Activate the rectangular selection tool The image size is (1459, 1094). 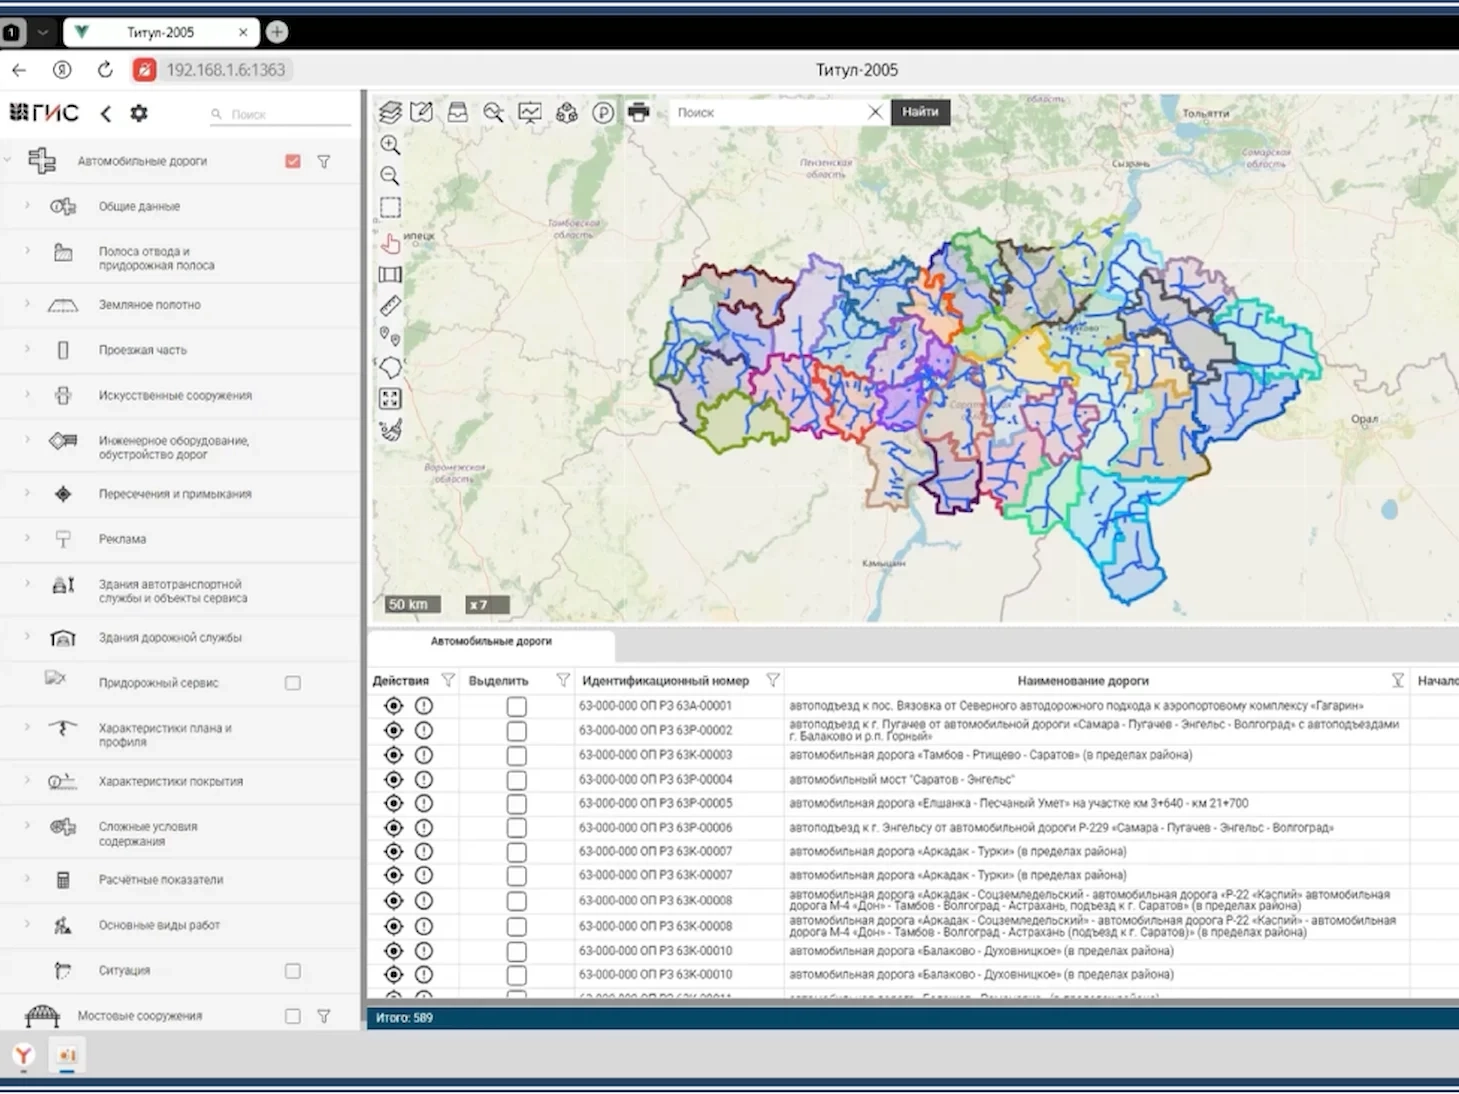click(390, 207)
